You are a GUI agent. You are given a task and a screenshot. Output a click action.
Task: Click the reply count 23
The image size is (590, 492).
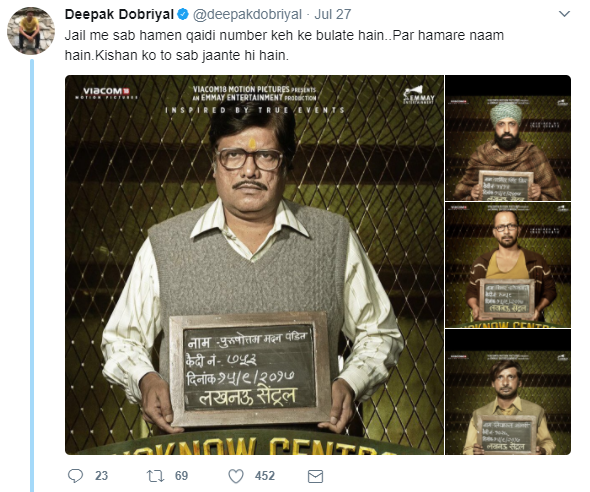[x=101, y=476]
